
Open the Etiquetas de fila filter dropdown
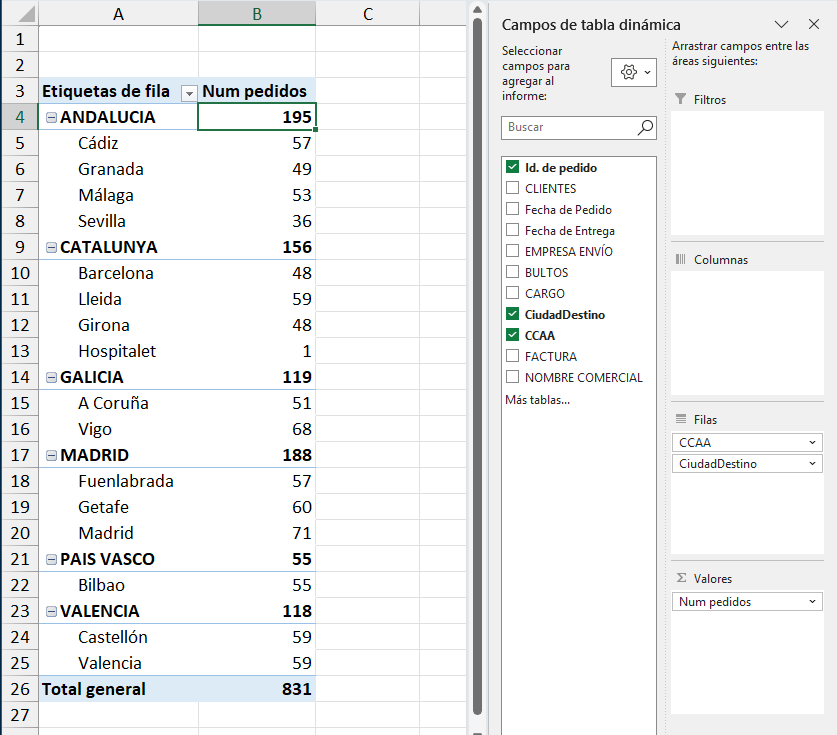coord(189,93)
